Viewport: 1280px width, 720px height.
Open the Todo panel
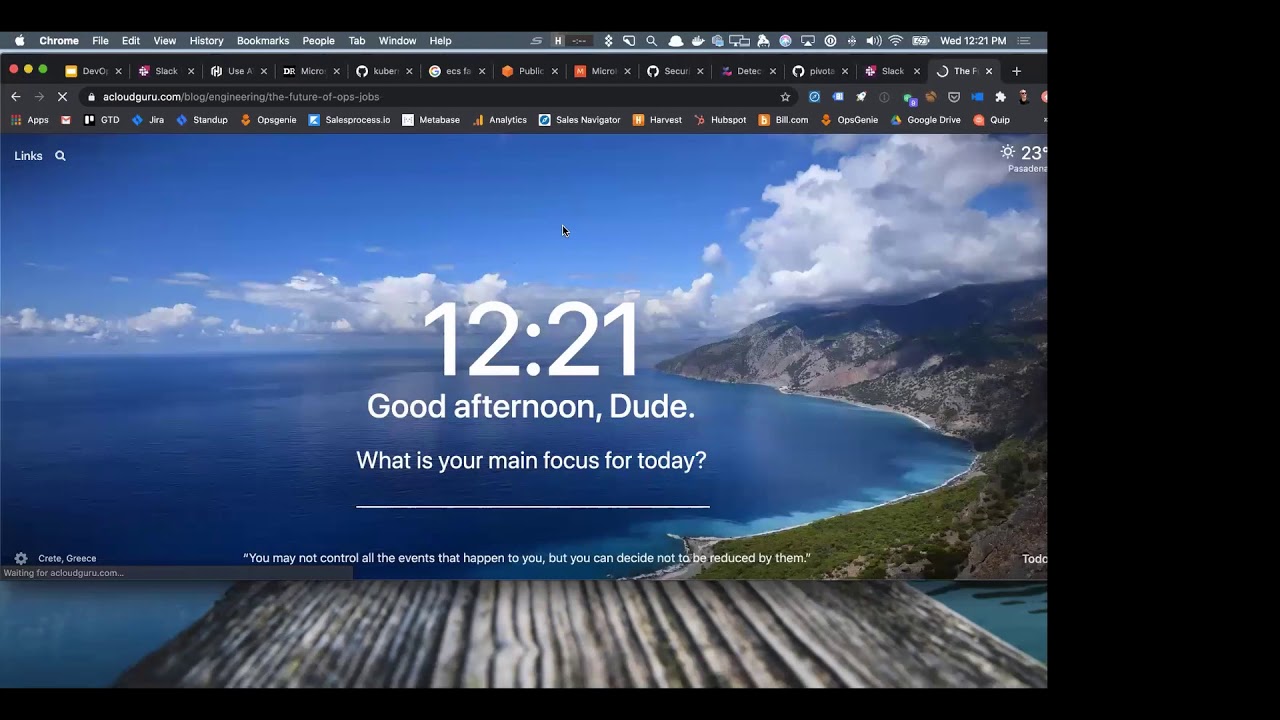[x=1034, y=559]
